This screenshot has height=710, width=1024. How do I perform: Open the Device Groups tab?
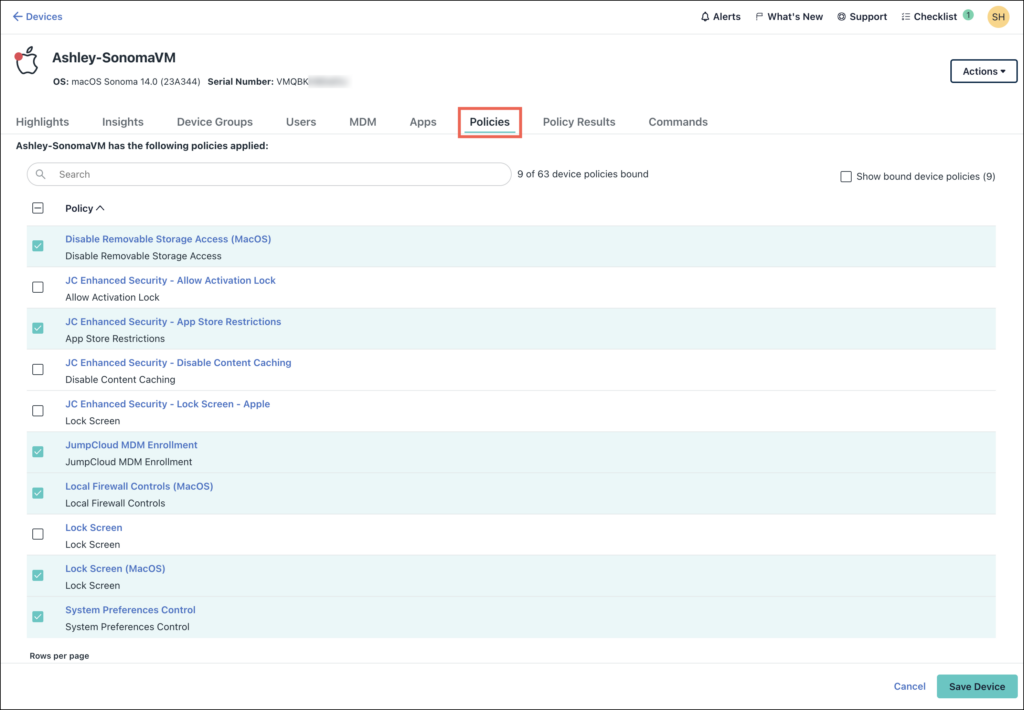tap(214, 122)
